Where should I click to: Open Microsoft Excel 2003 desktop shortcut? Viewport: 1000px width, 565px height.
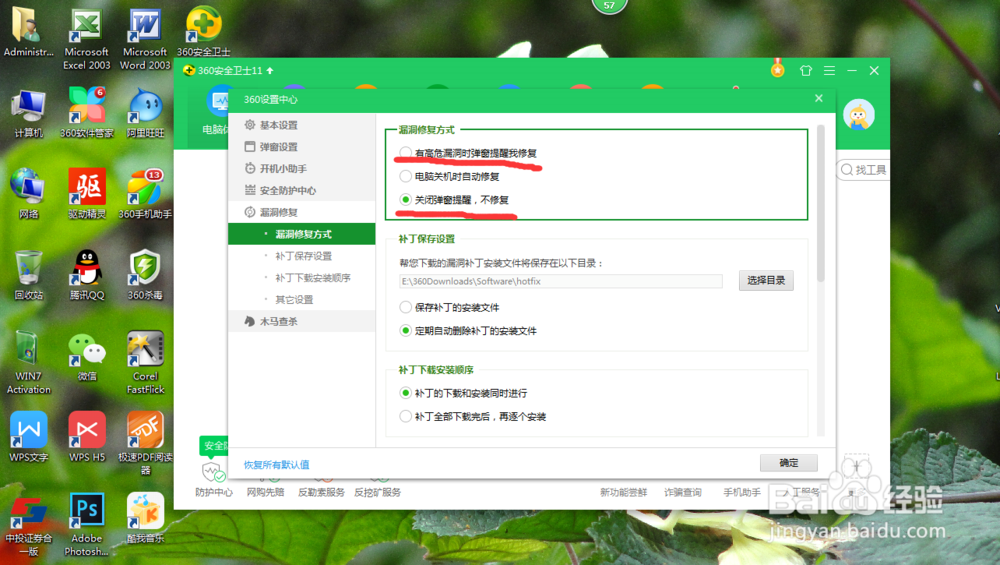point(87,38)
